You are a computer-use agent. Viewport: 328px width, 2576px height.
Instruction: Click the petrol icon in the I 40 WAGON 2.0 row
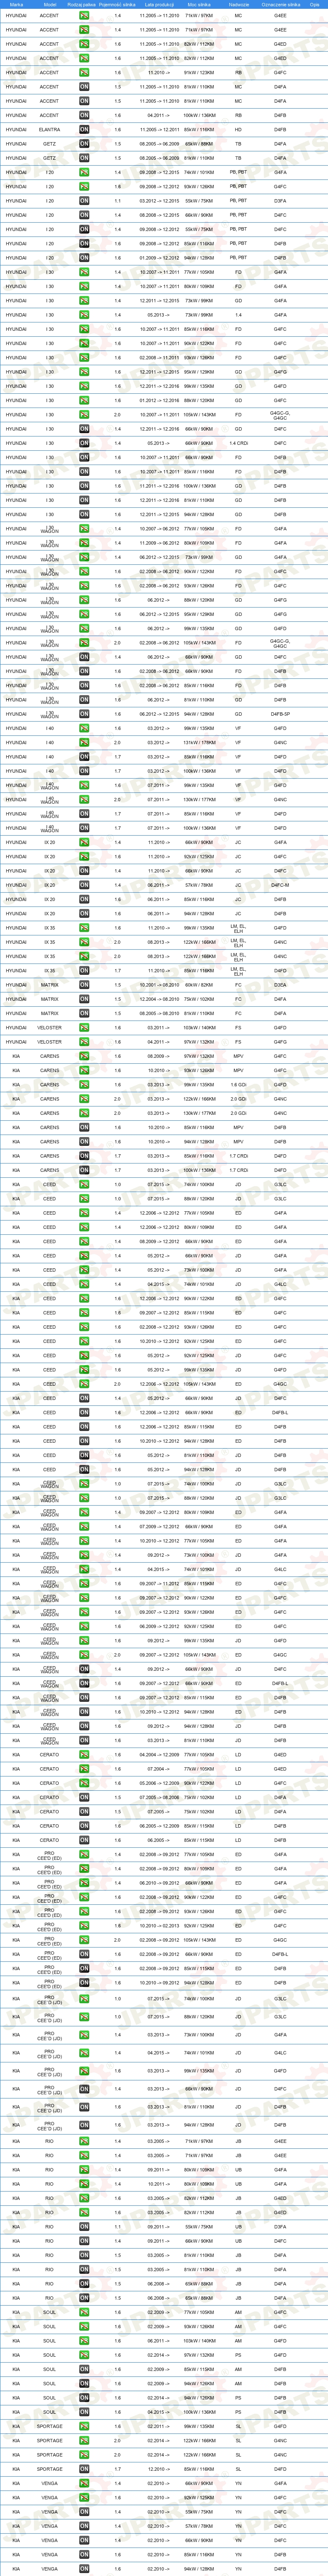[84, 800]
